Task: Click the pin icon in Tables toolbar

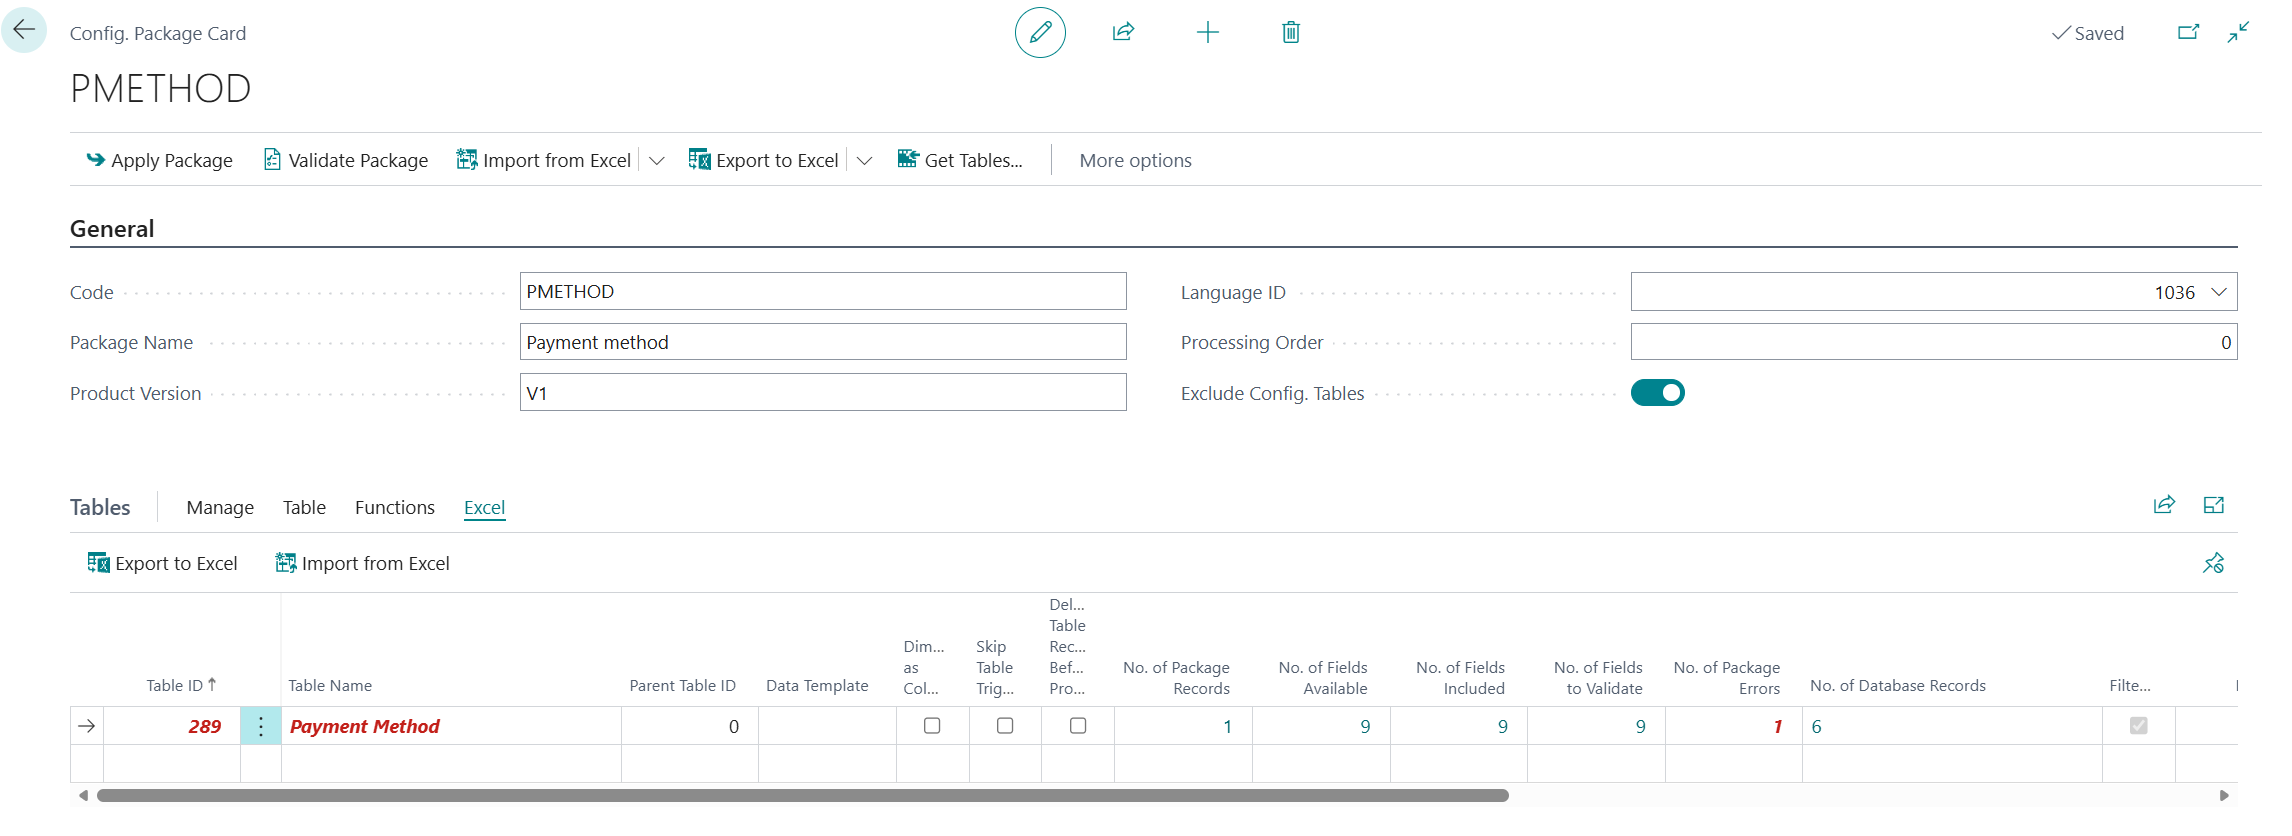Action: (x=2213, y=563)
